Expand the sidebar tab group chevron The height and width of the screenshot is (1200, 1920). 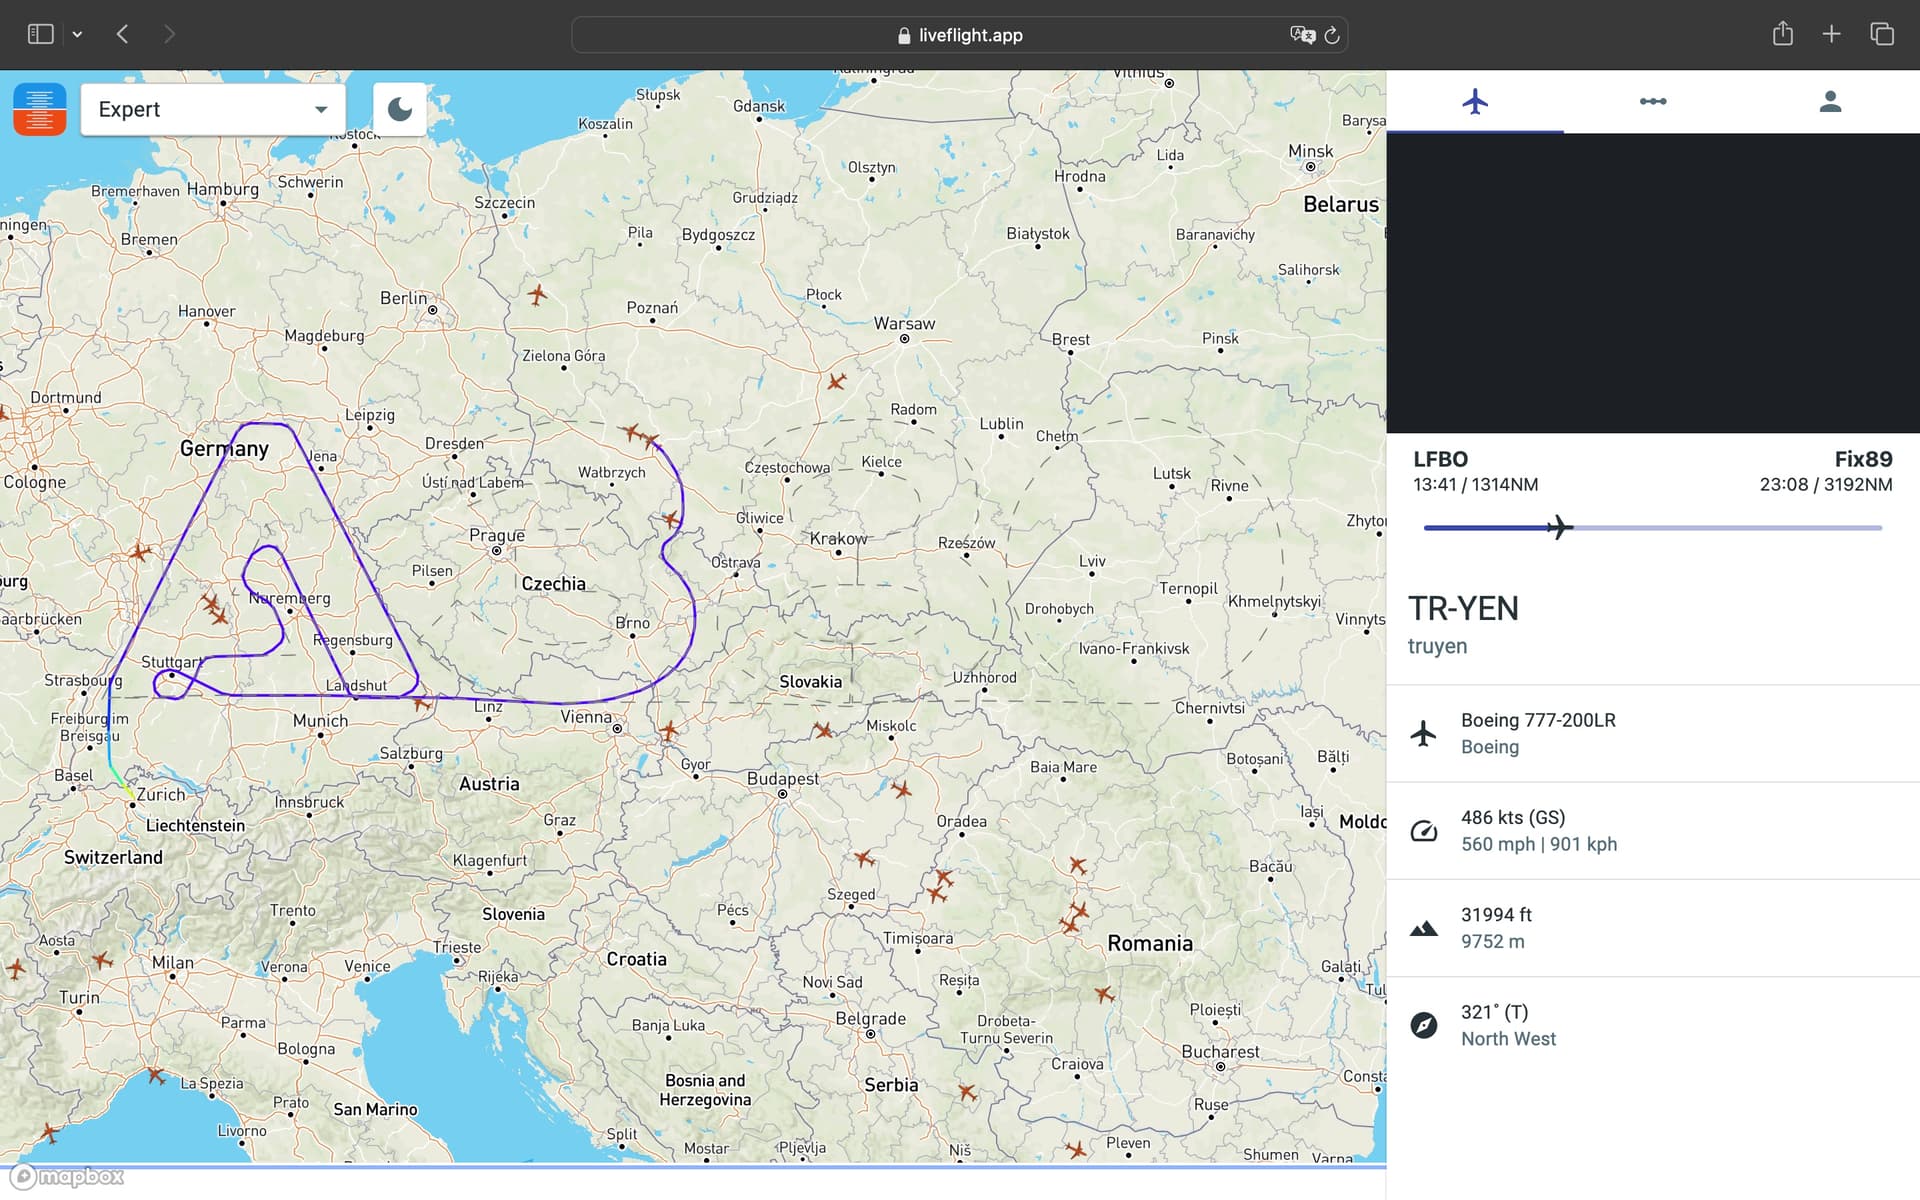tap(77, 34)
